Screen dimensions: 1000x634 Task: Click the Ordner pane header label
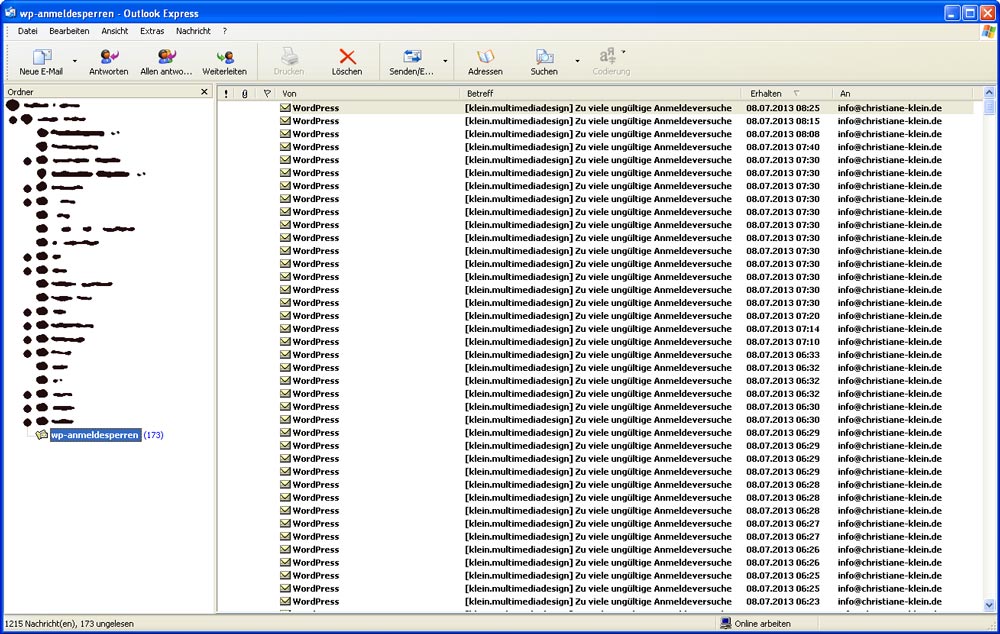point(20,92)
